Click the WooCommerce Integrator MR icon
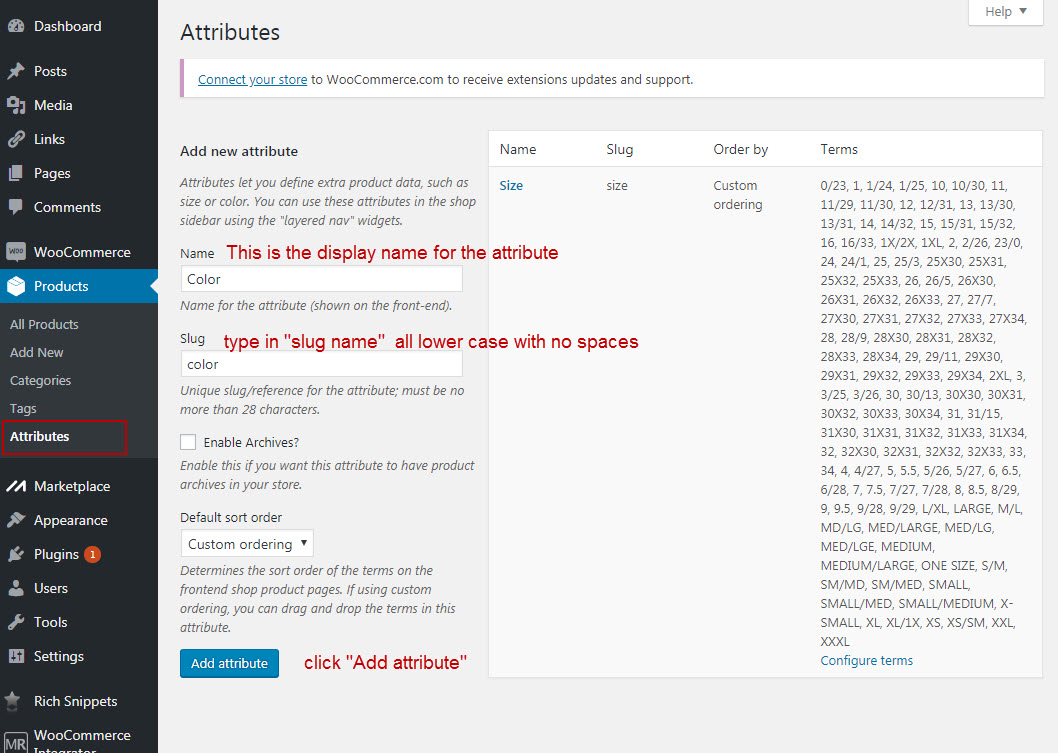This screenshot has width=1058, height=753. click(x=16, y=743)
